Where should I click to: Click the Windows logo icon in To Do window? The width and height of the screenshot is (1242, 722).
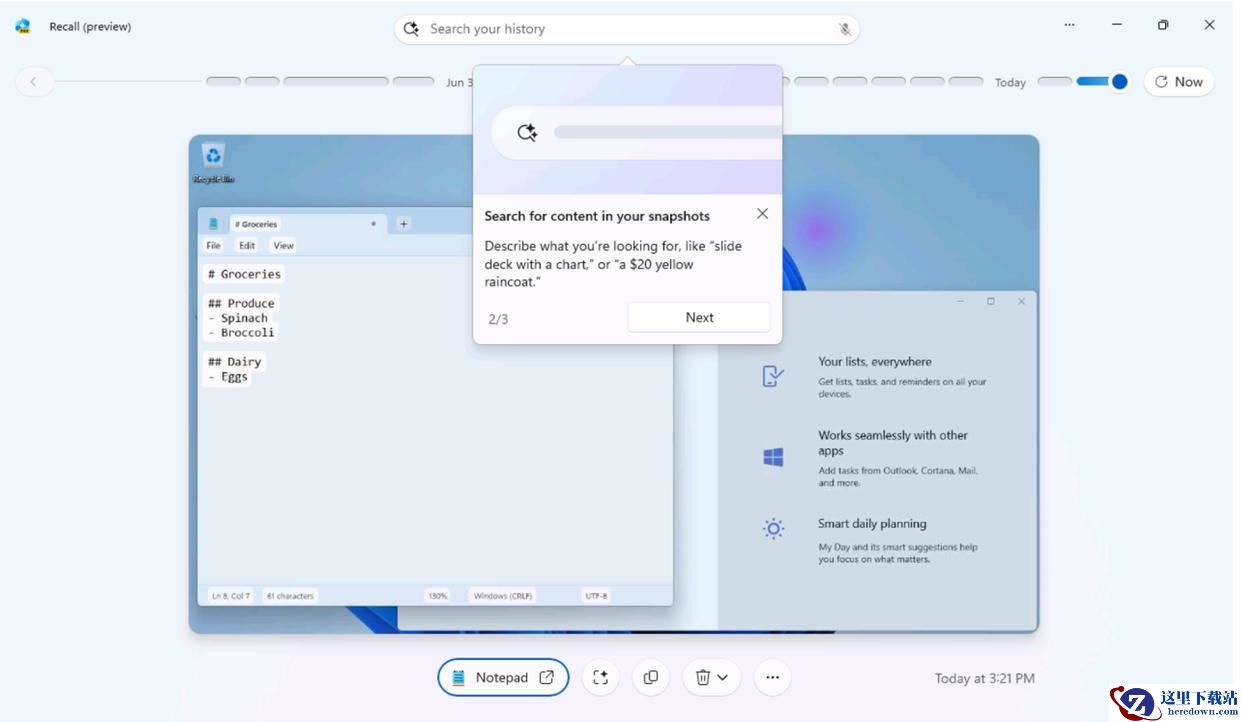click(x=773, y=457)
